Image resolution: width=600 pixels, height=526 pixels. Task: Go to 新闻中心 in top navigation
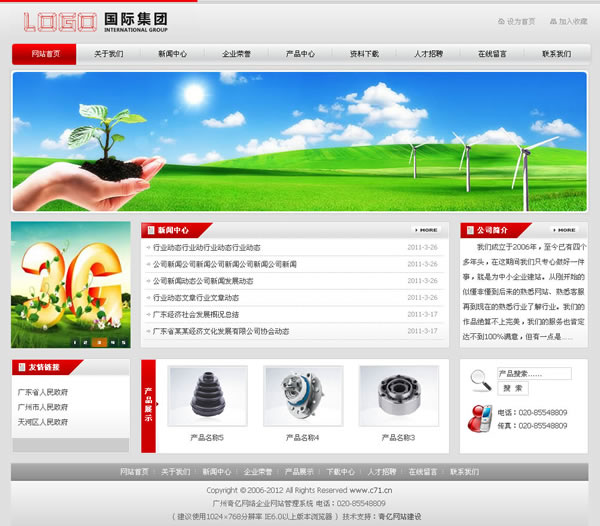tap(173, 54)
